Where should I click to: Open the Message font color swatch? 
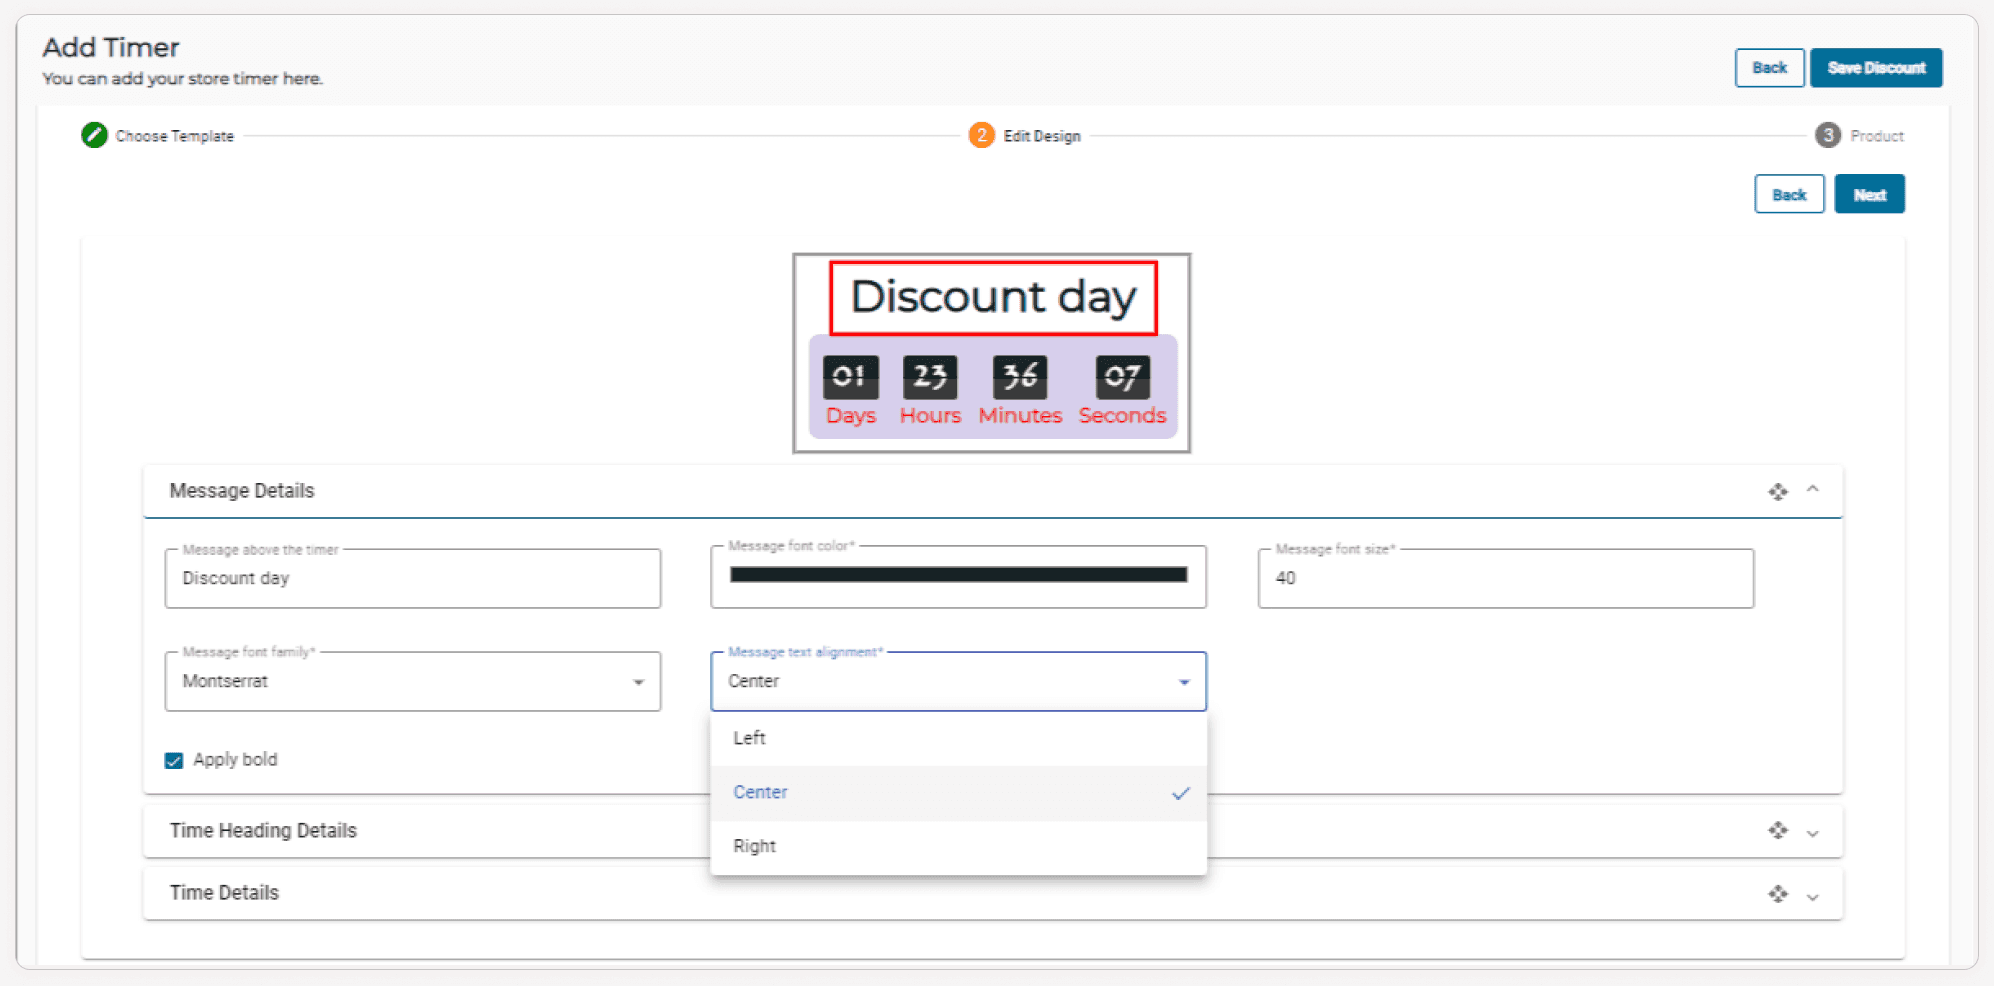(x=958, y=575)
